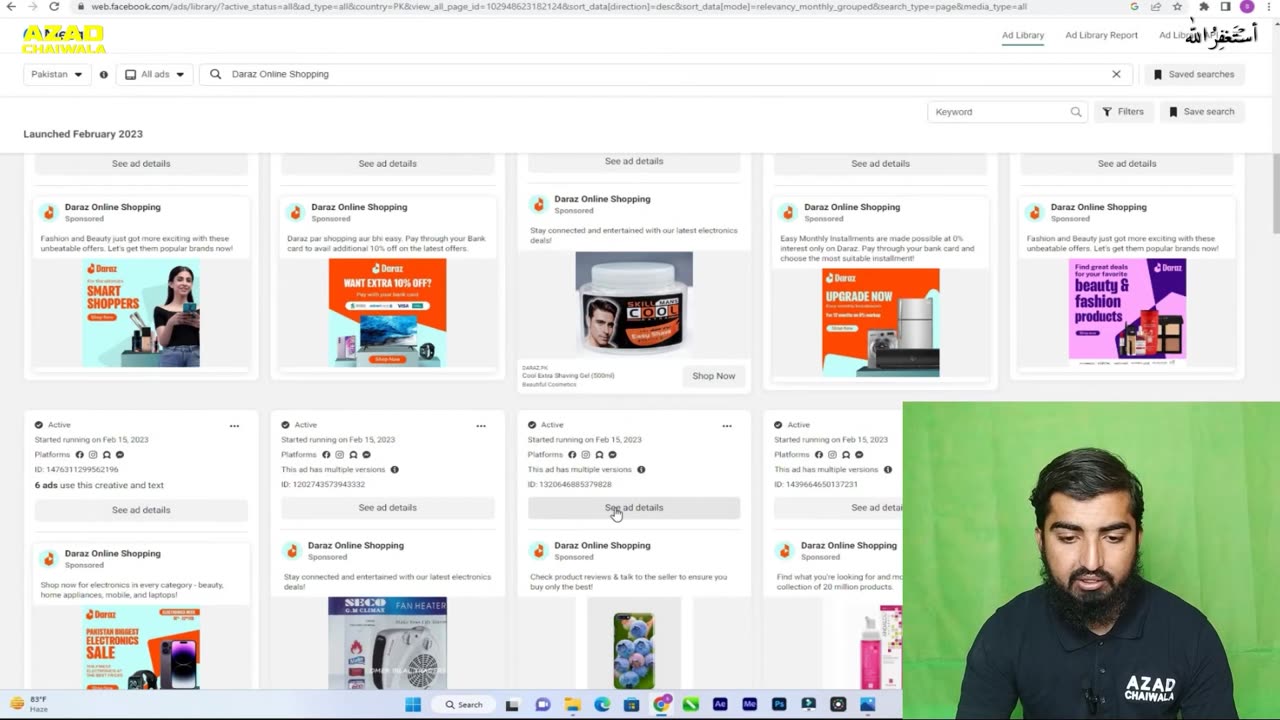Reload the page with browser refresh icon

[54, 6]
